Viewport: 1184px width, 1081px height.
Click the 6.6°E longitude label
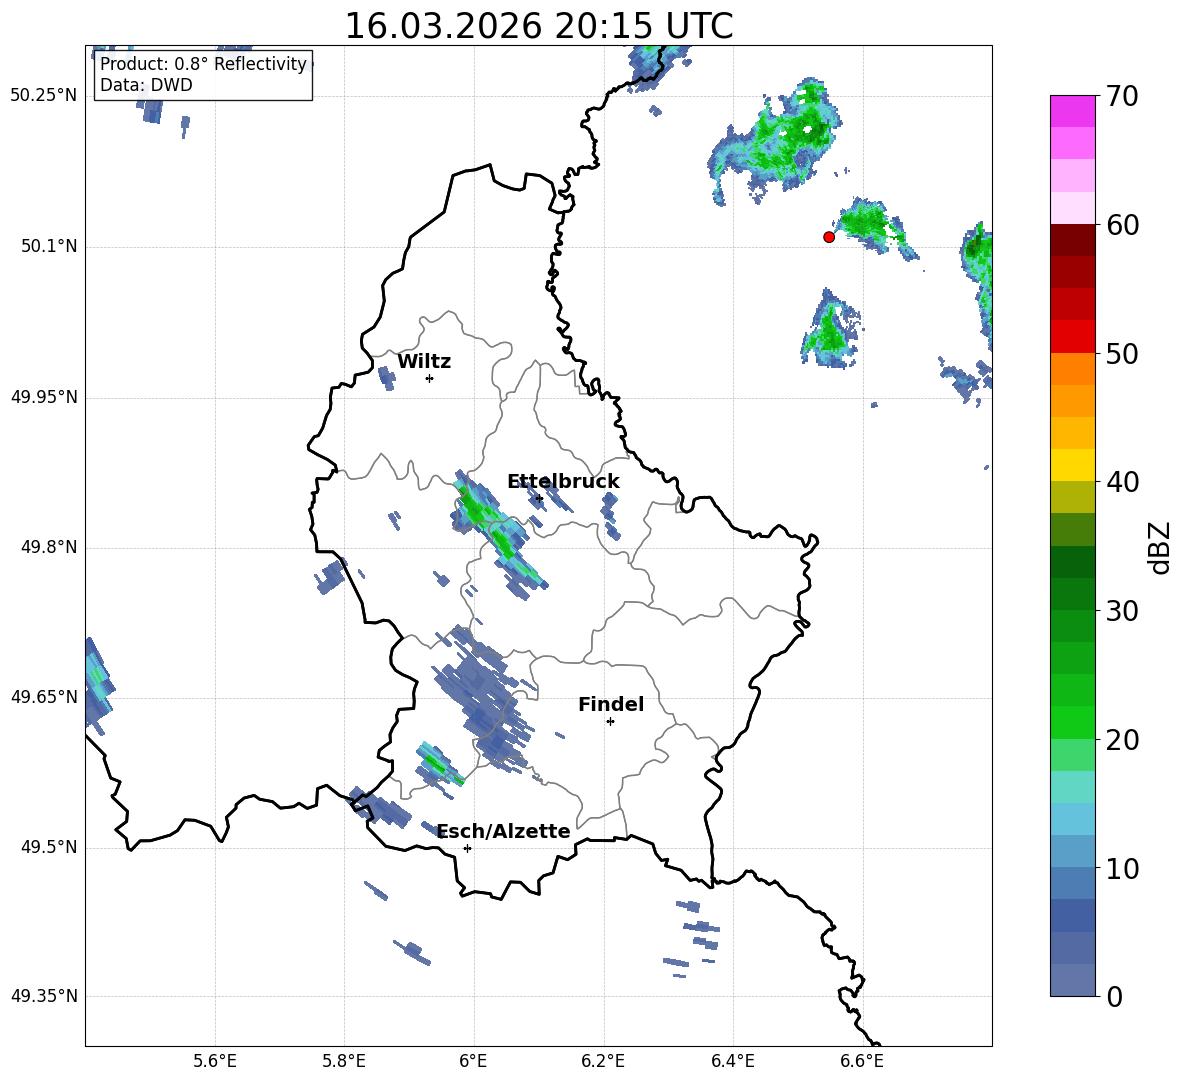pyautogui.click(x=862, y=1061)
